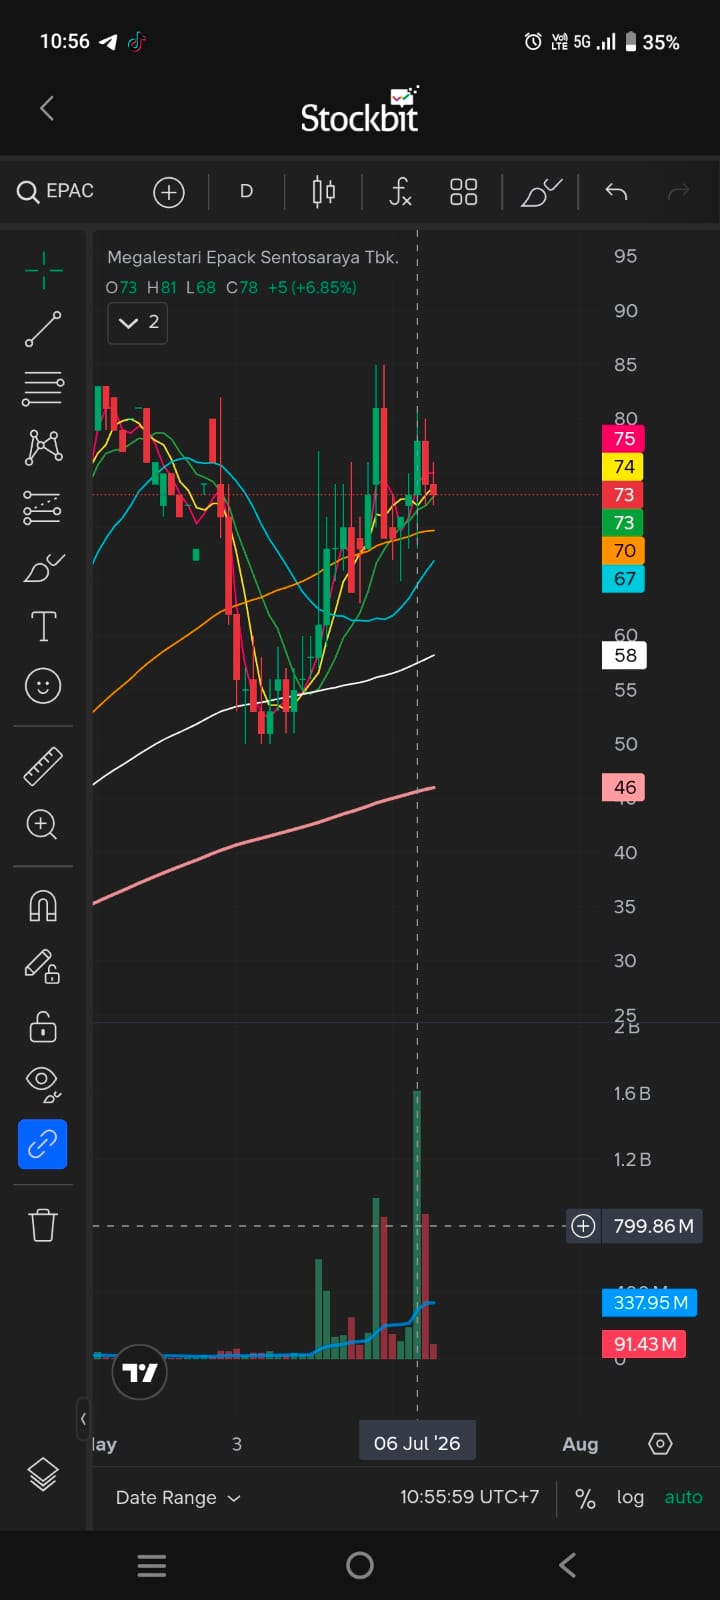Tap the alarm icon in status bar
The height and width of the screenshot is (1600, 720).
click(533, 42)
